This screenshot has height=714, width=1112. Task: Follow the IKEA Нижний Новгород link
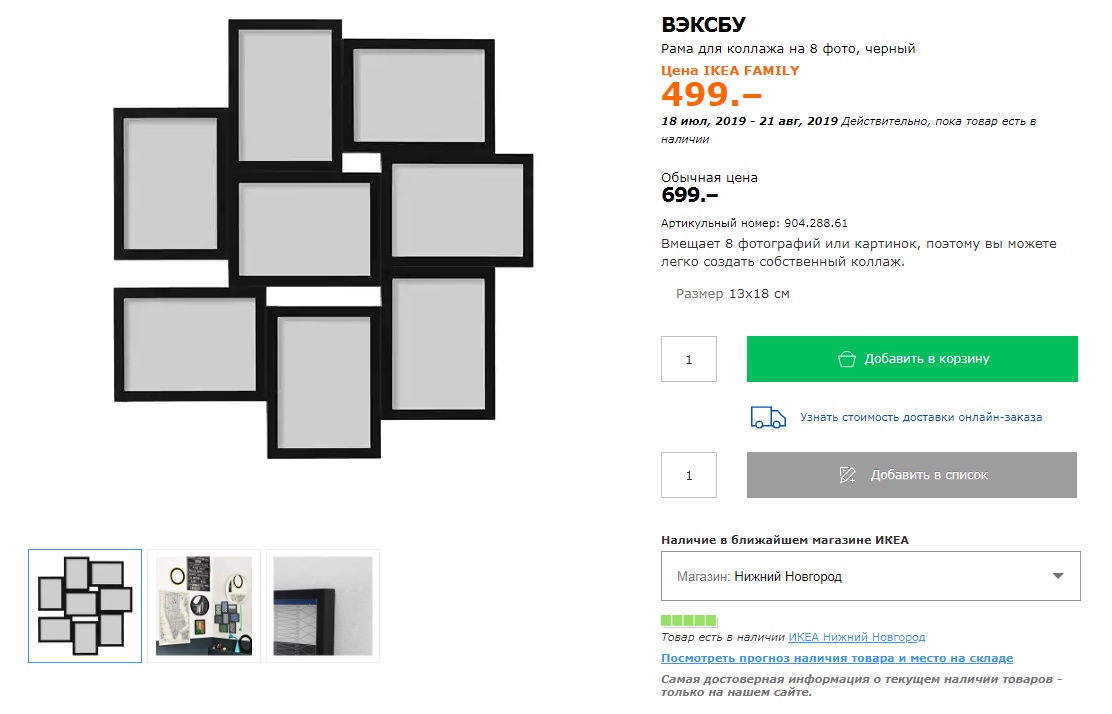856,637
